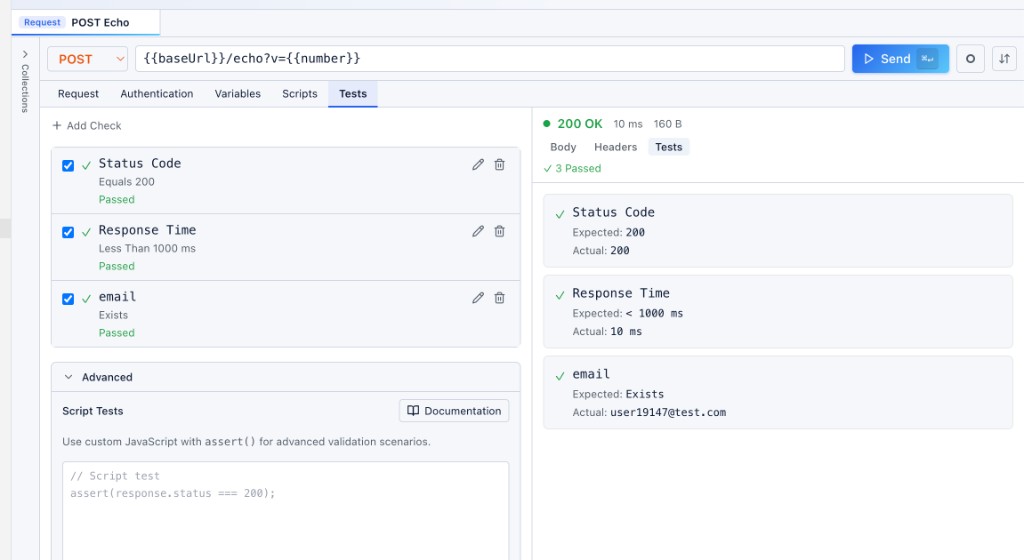Click the book icon in Documentation button
The height and width of the screenshot is (560, 1024).
[x=413, y=411]
